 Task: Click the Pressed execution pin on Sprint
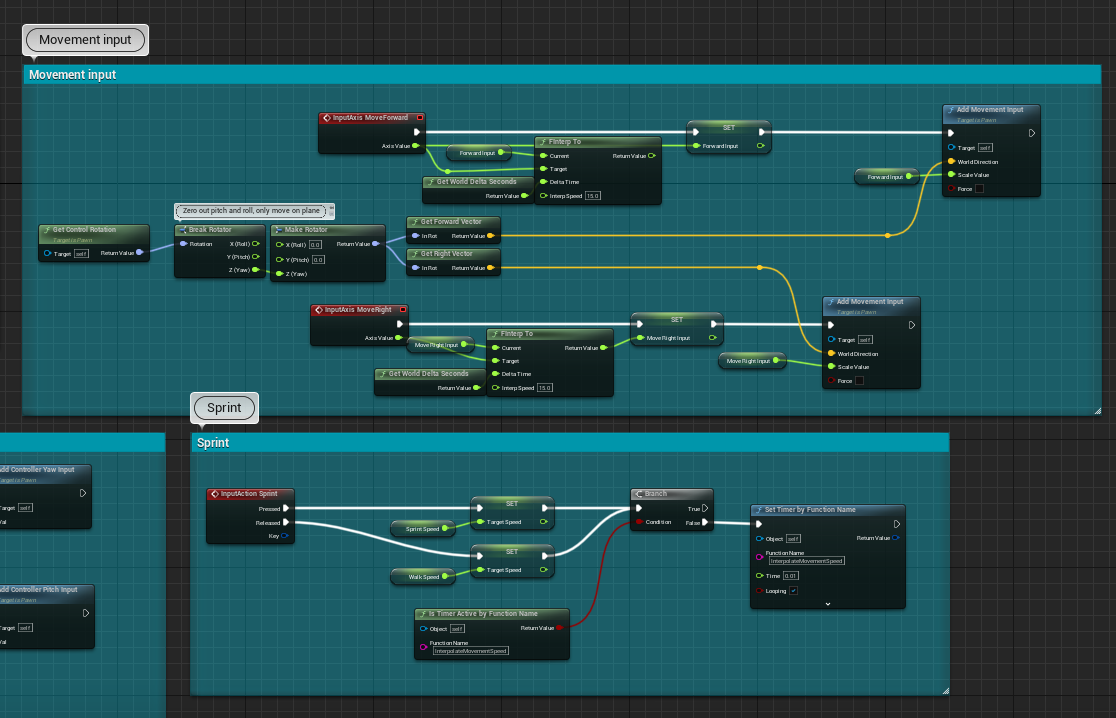[285, 509]
